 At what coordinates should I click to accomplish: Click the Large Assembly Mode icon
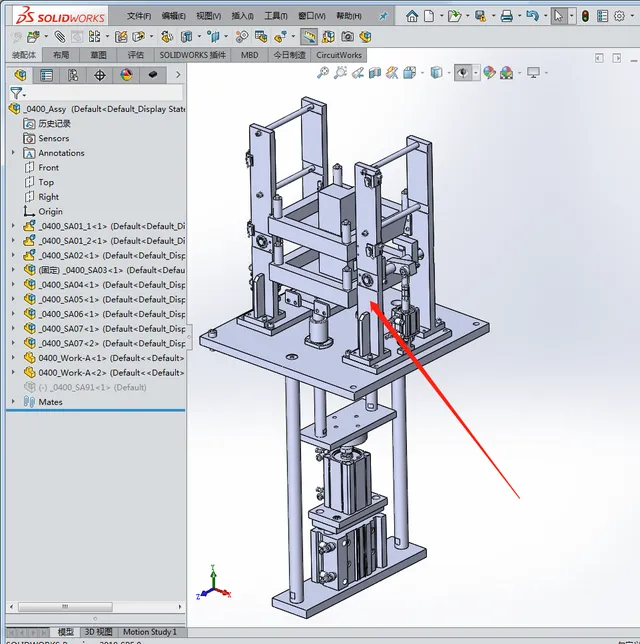pyautogui.click(x=366, y=37)
